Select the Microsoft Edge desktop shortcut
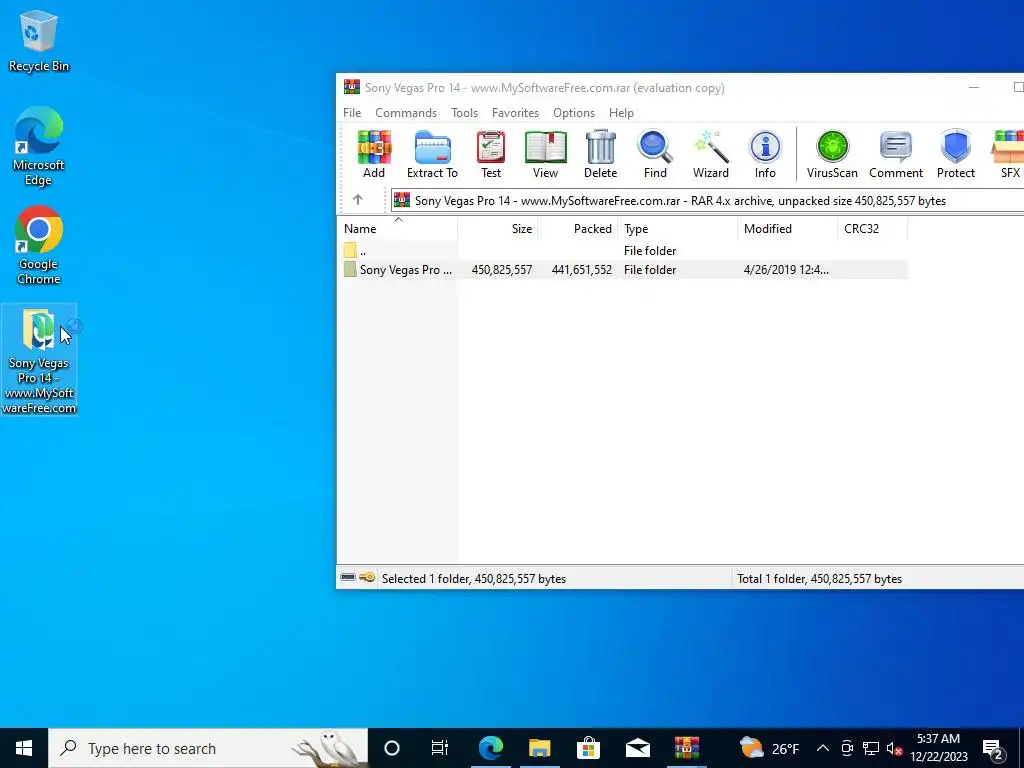Screen dimensions: 1024x768 [x=39, y=146]
